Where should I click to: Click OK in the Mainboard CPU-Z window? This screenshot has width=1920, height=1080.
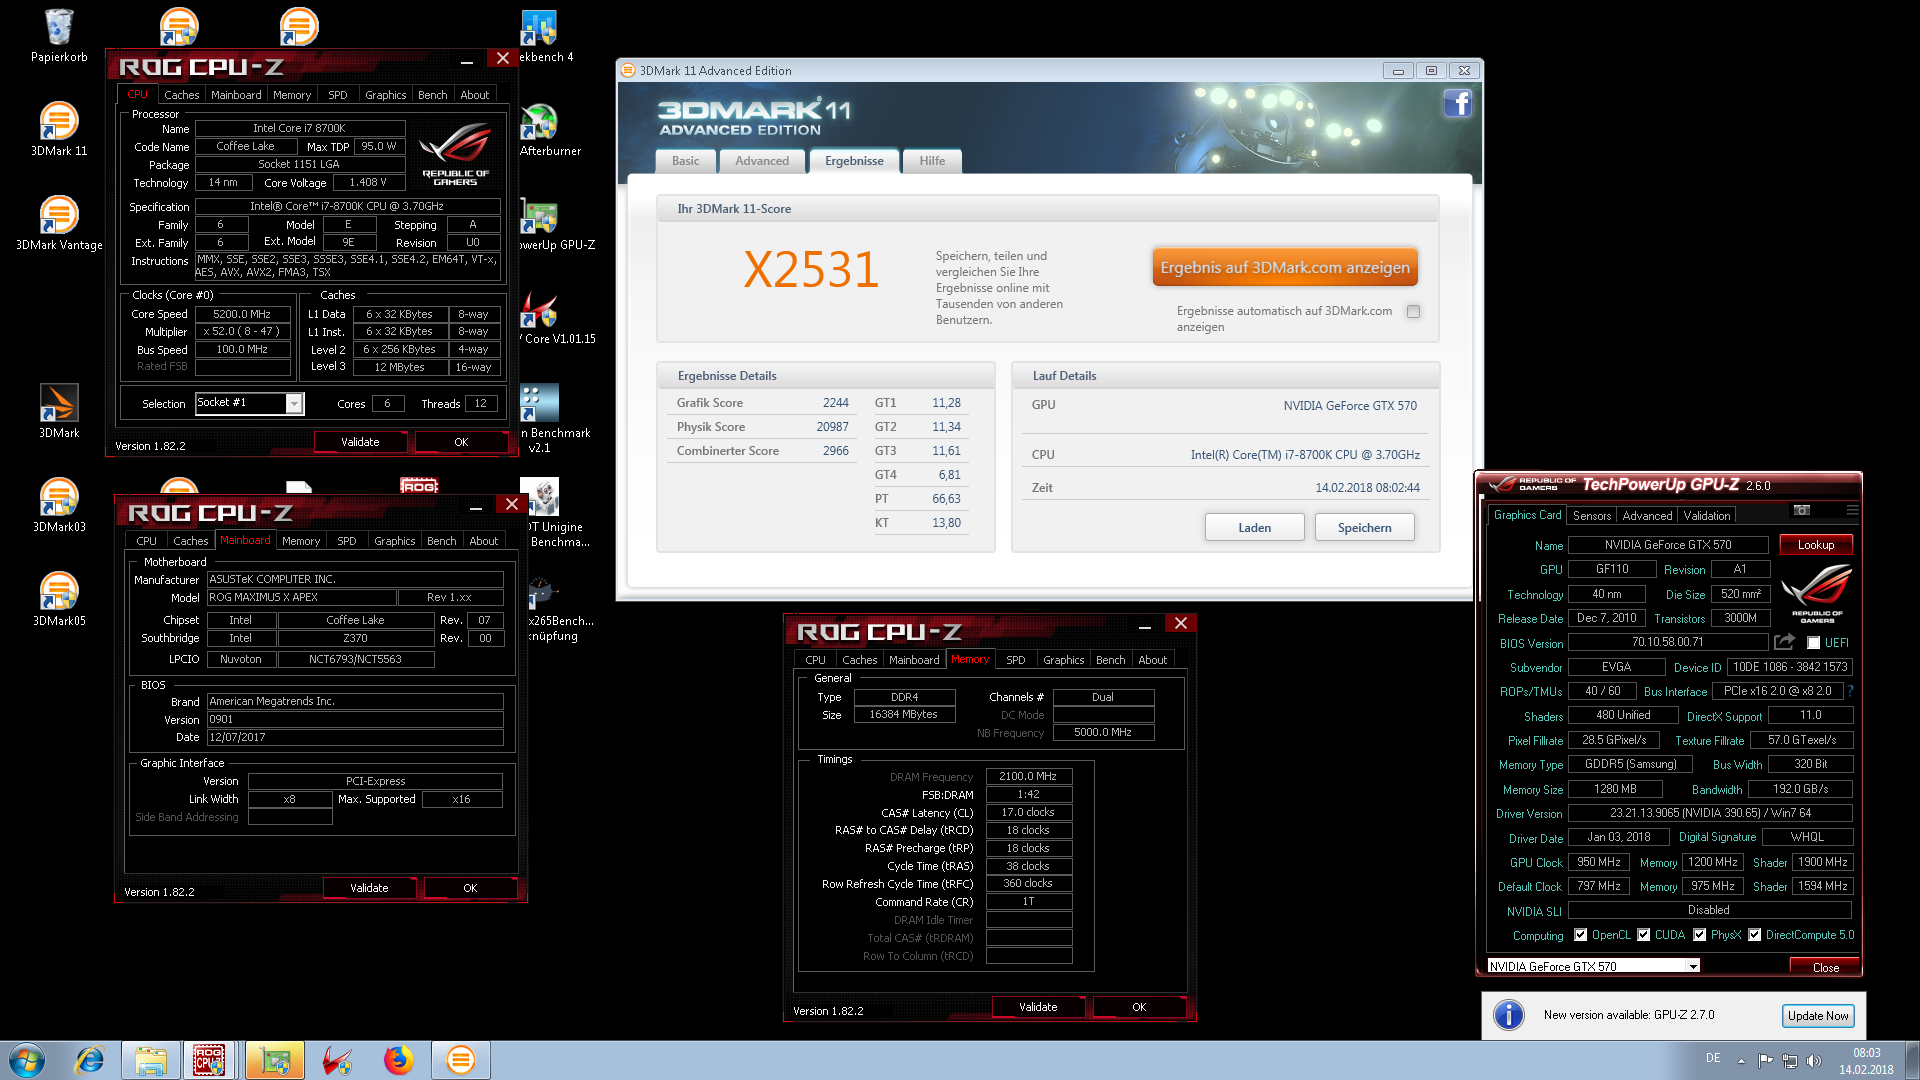tap(470, 888)
